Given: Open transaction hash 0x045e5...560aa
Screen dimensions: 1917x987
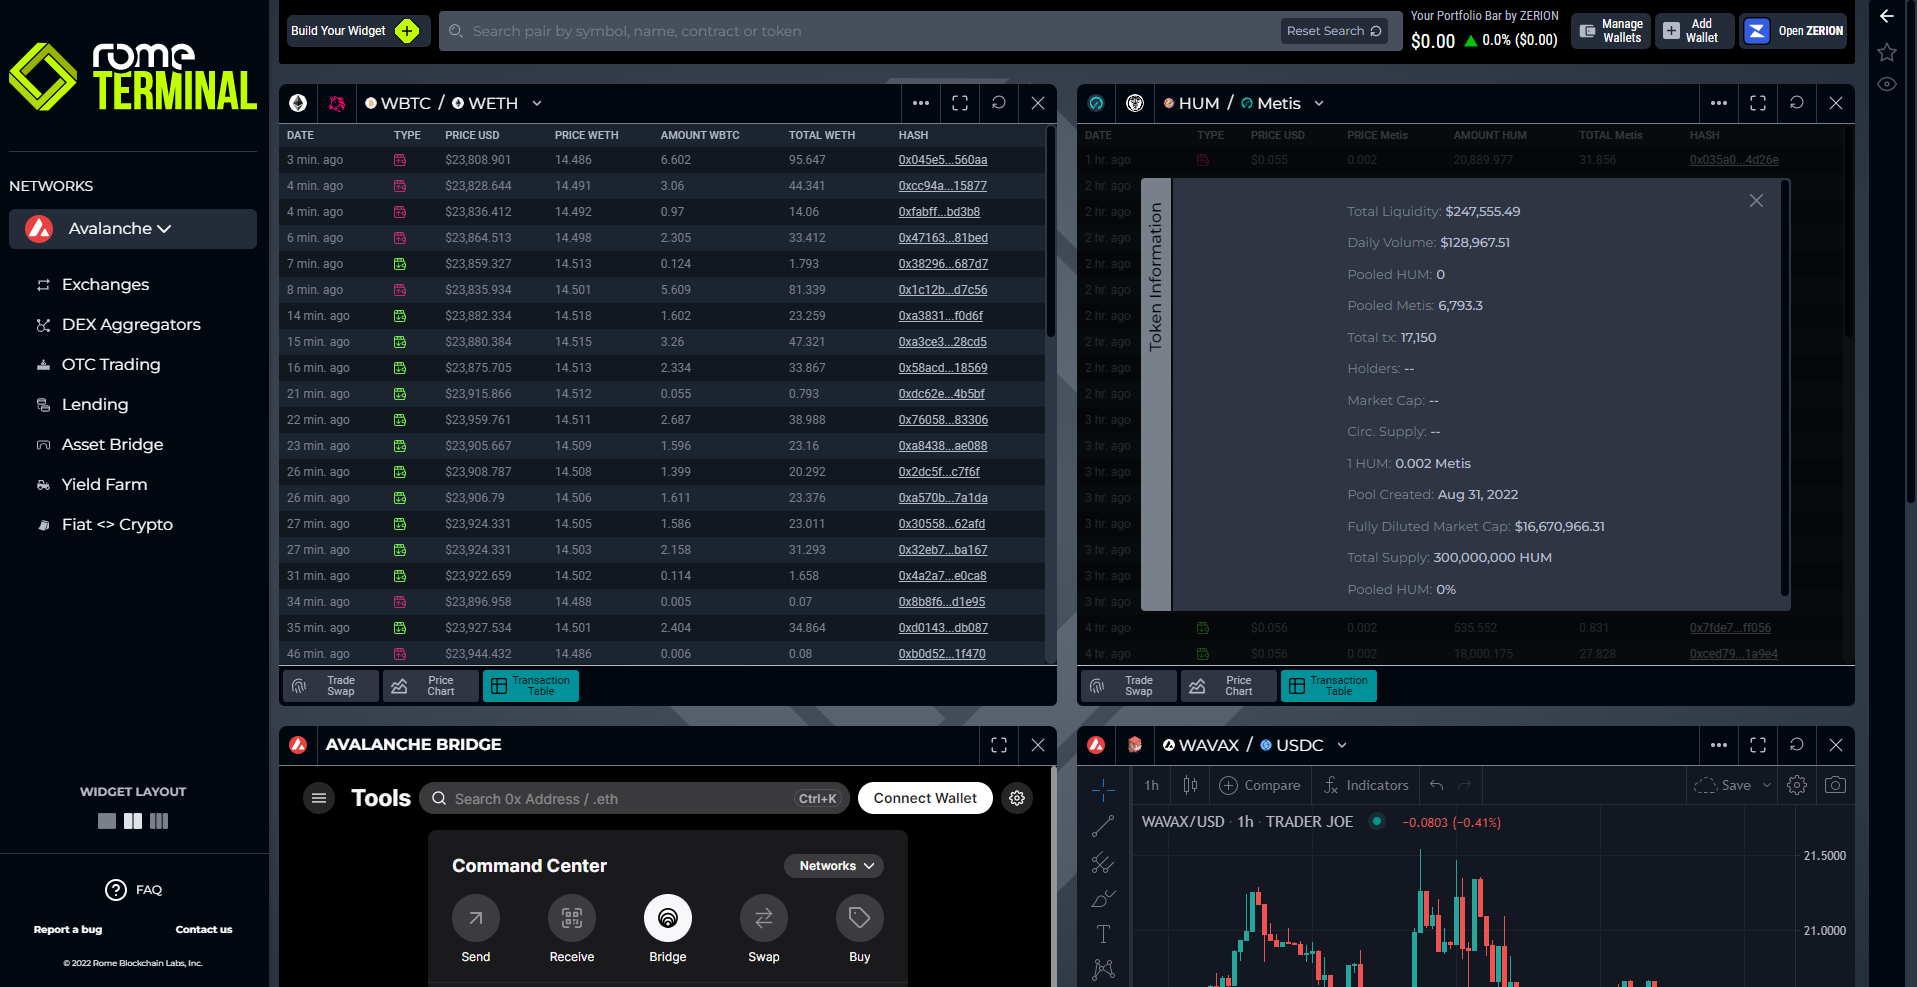Looking at the screenshot, I should click(943, 160).
